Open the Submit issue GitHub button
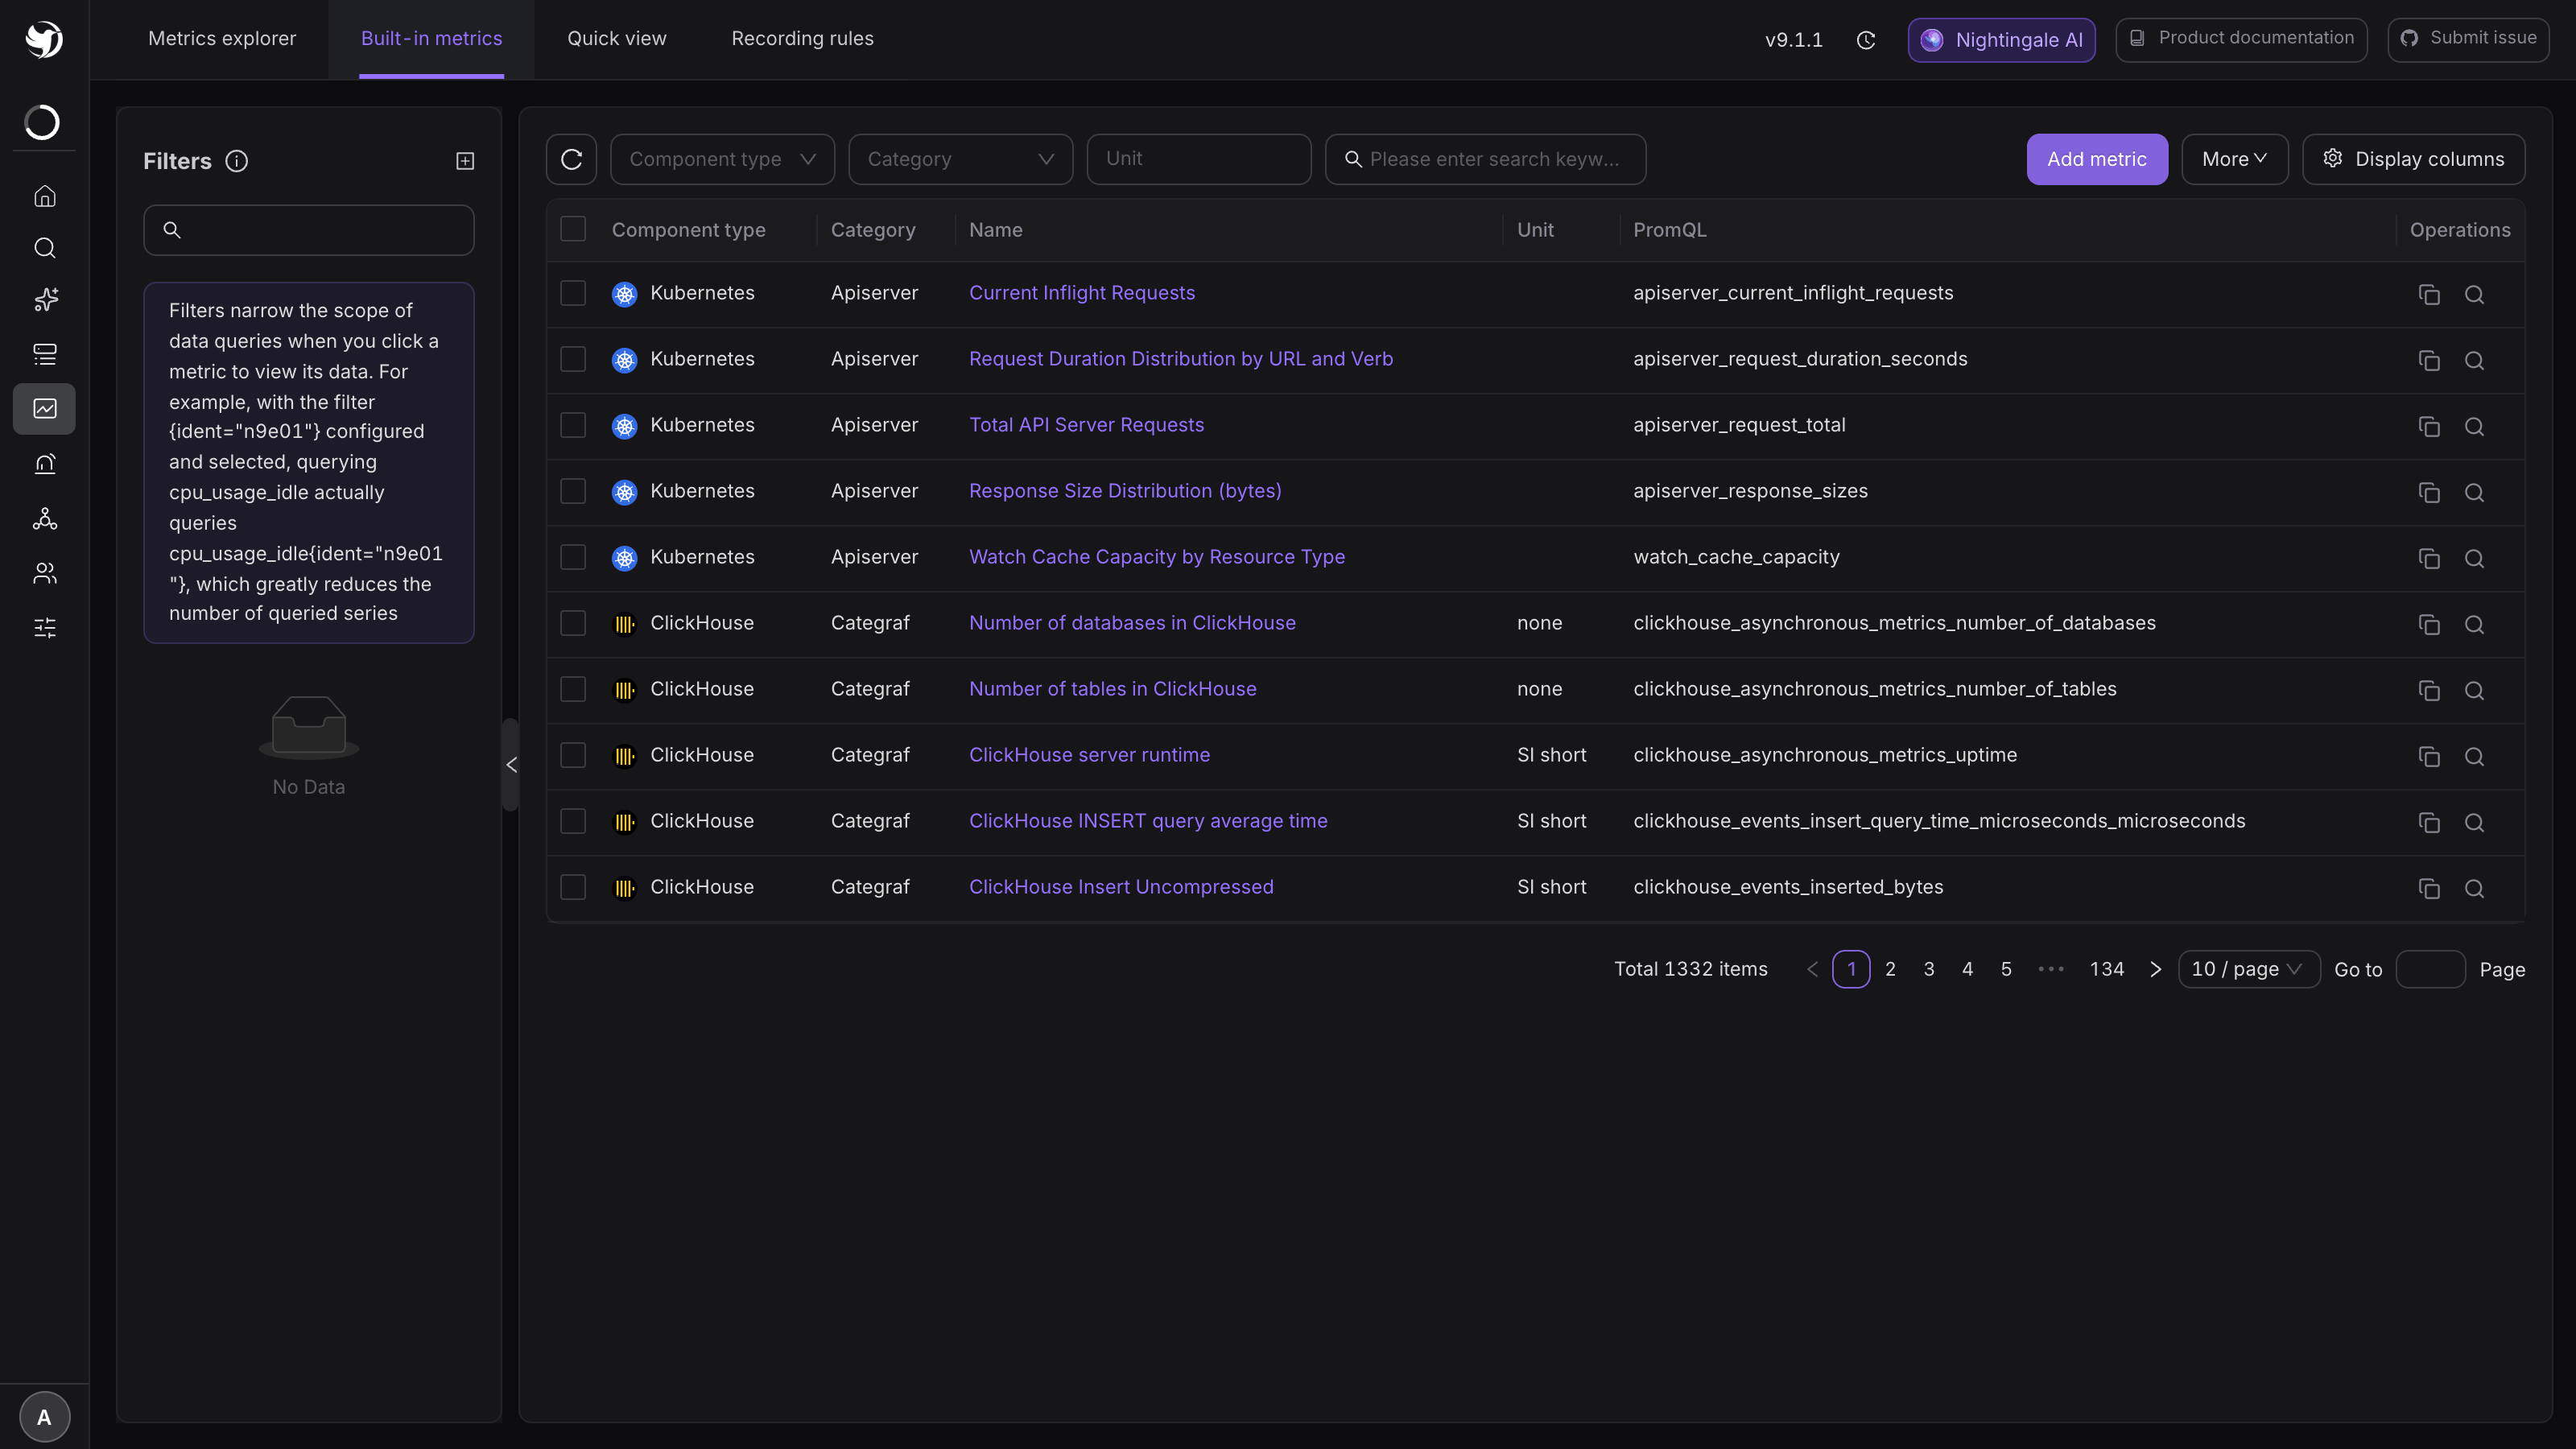The width and height of the screenshot is (2576, 1449). point(2468,39)
